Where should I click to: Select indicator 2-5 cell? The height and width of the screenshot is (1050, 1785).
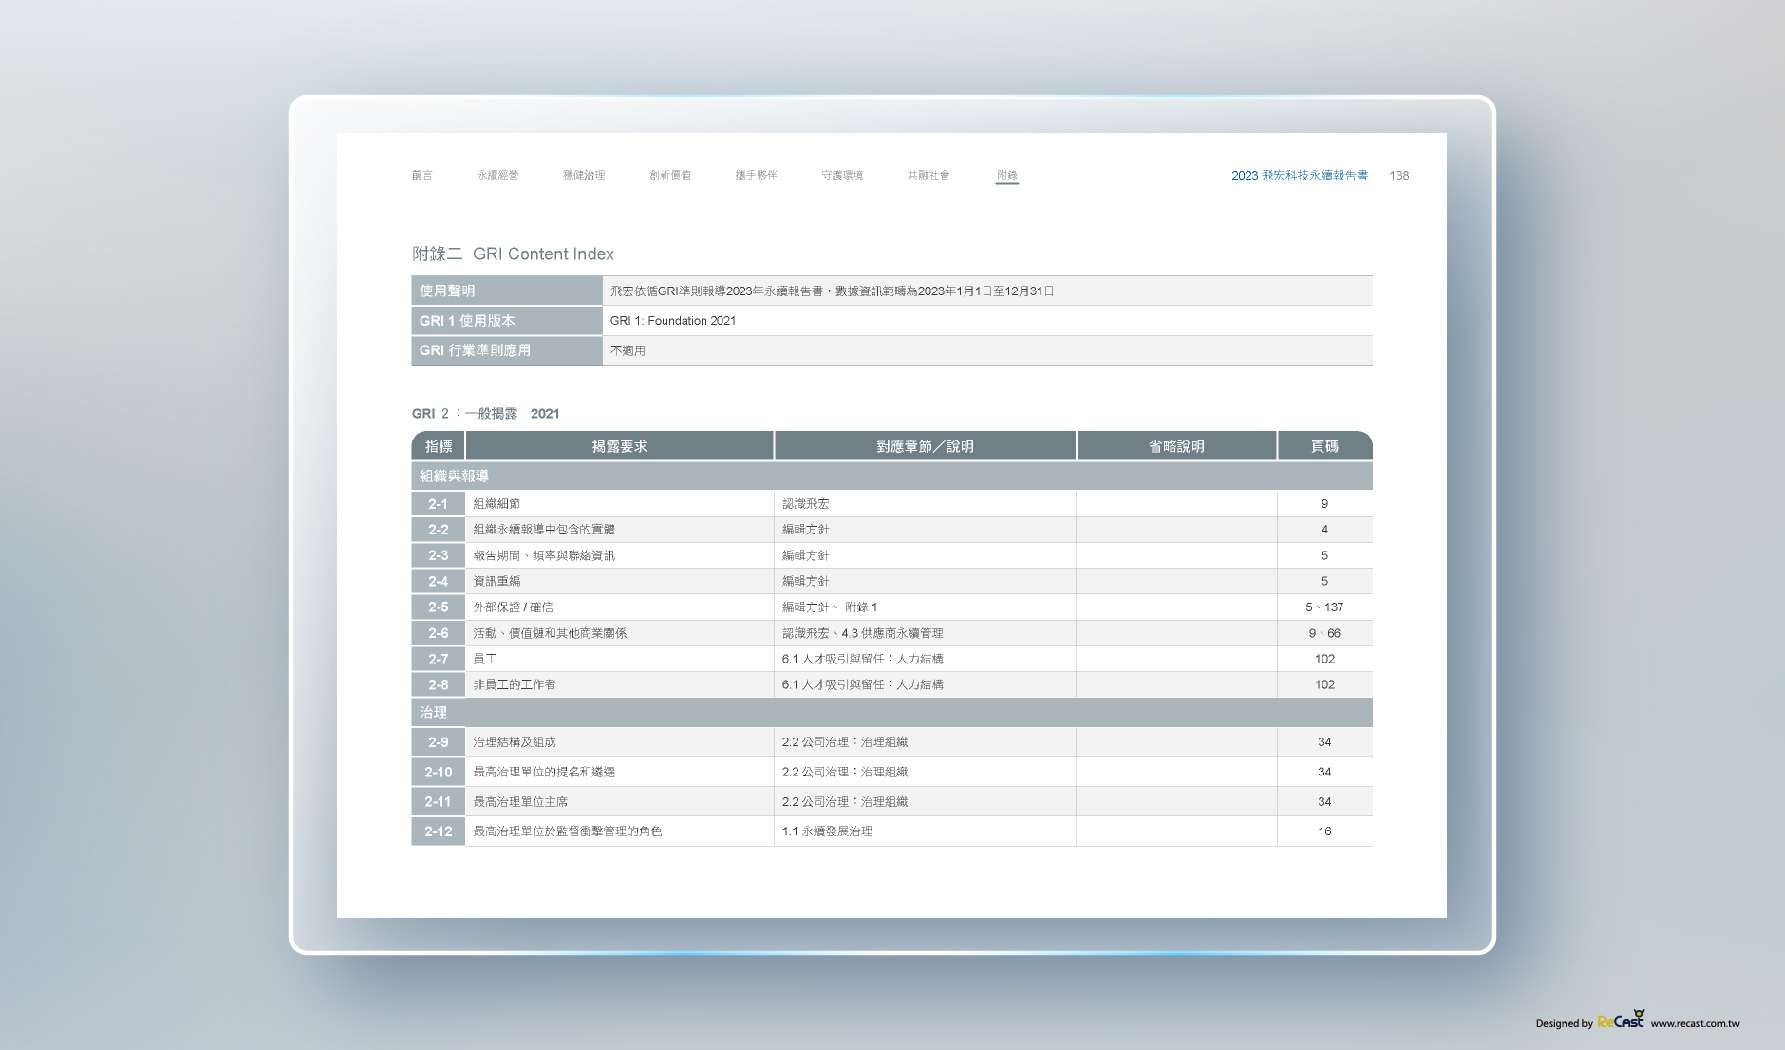point(438,607)
